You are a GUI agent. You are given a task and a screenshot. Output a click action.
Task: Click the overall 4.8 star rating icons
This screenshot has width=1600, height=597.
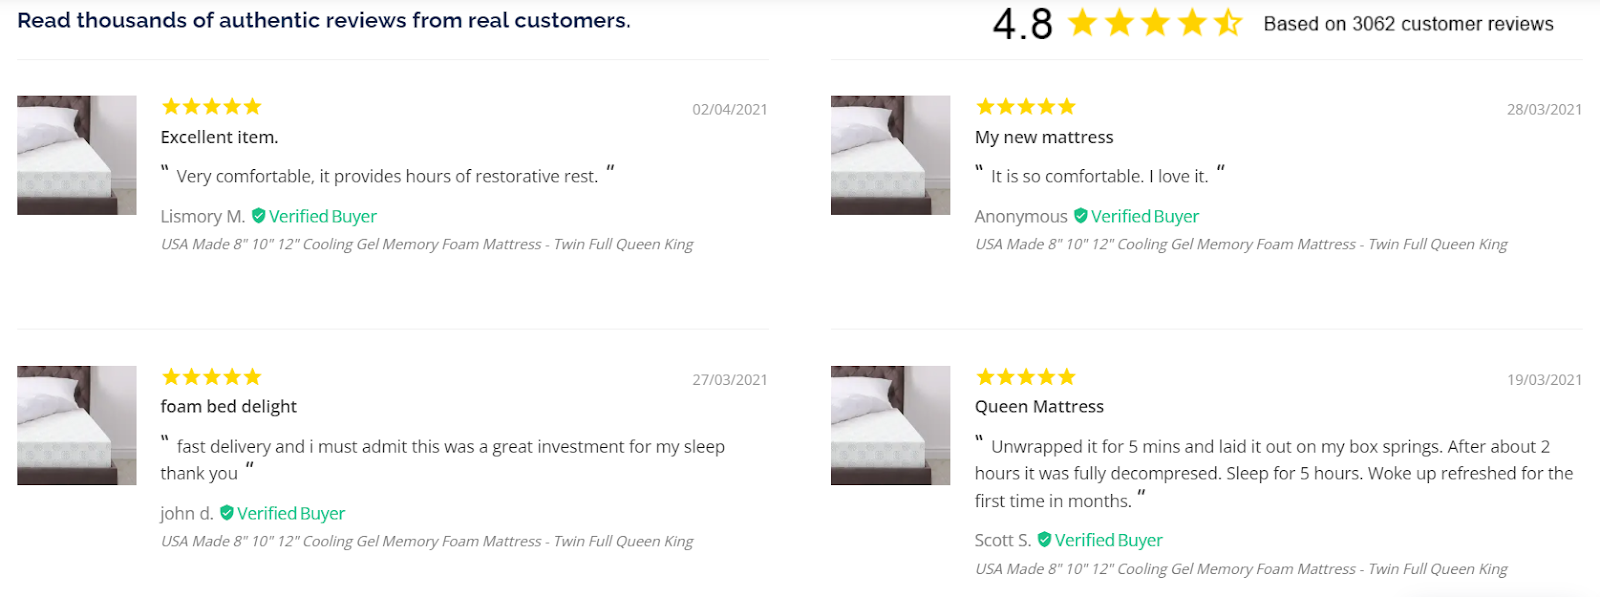1155,23
